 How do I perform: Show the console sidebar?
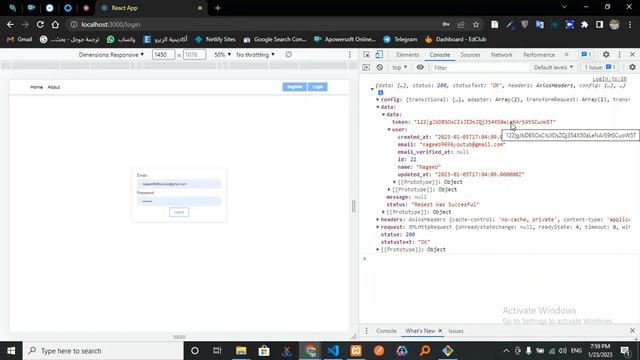point(366,67)
